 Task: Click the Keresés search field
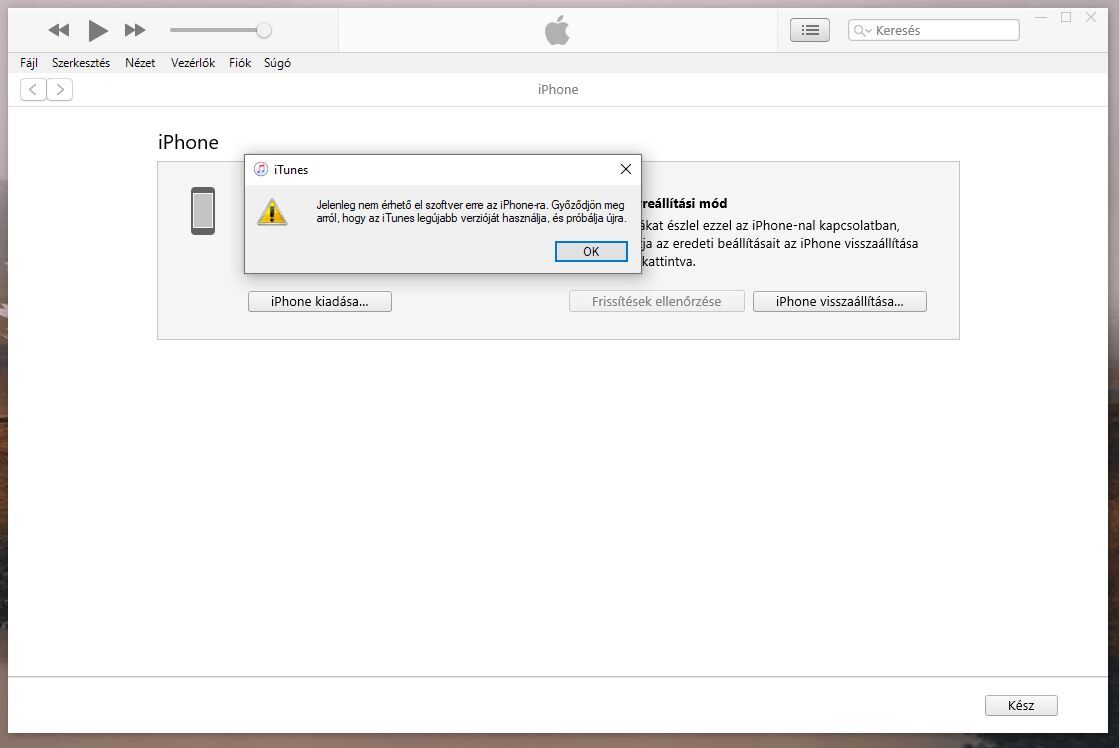(933, 30)
